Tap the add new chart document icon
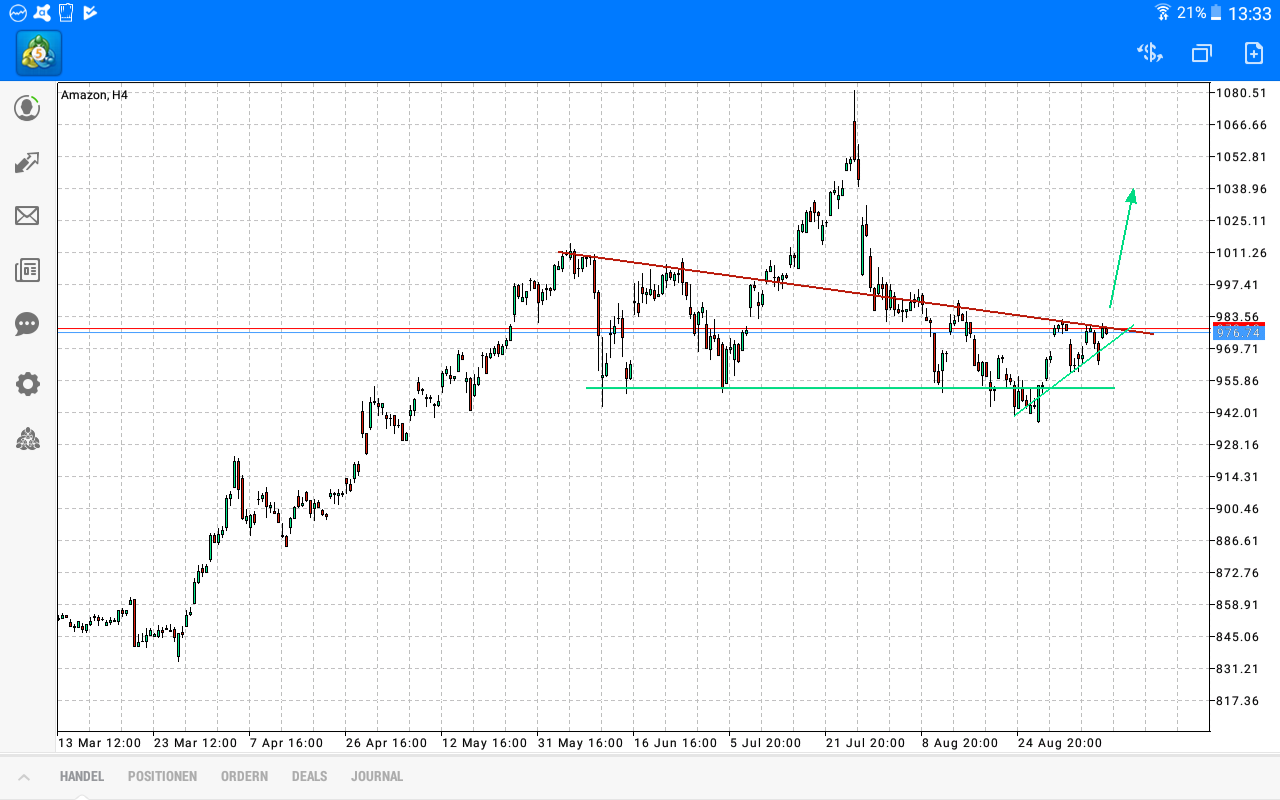This screenshot has height=800, width=1280. click(x=1253, y=53)
